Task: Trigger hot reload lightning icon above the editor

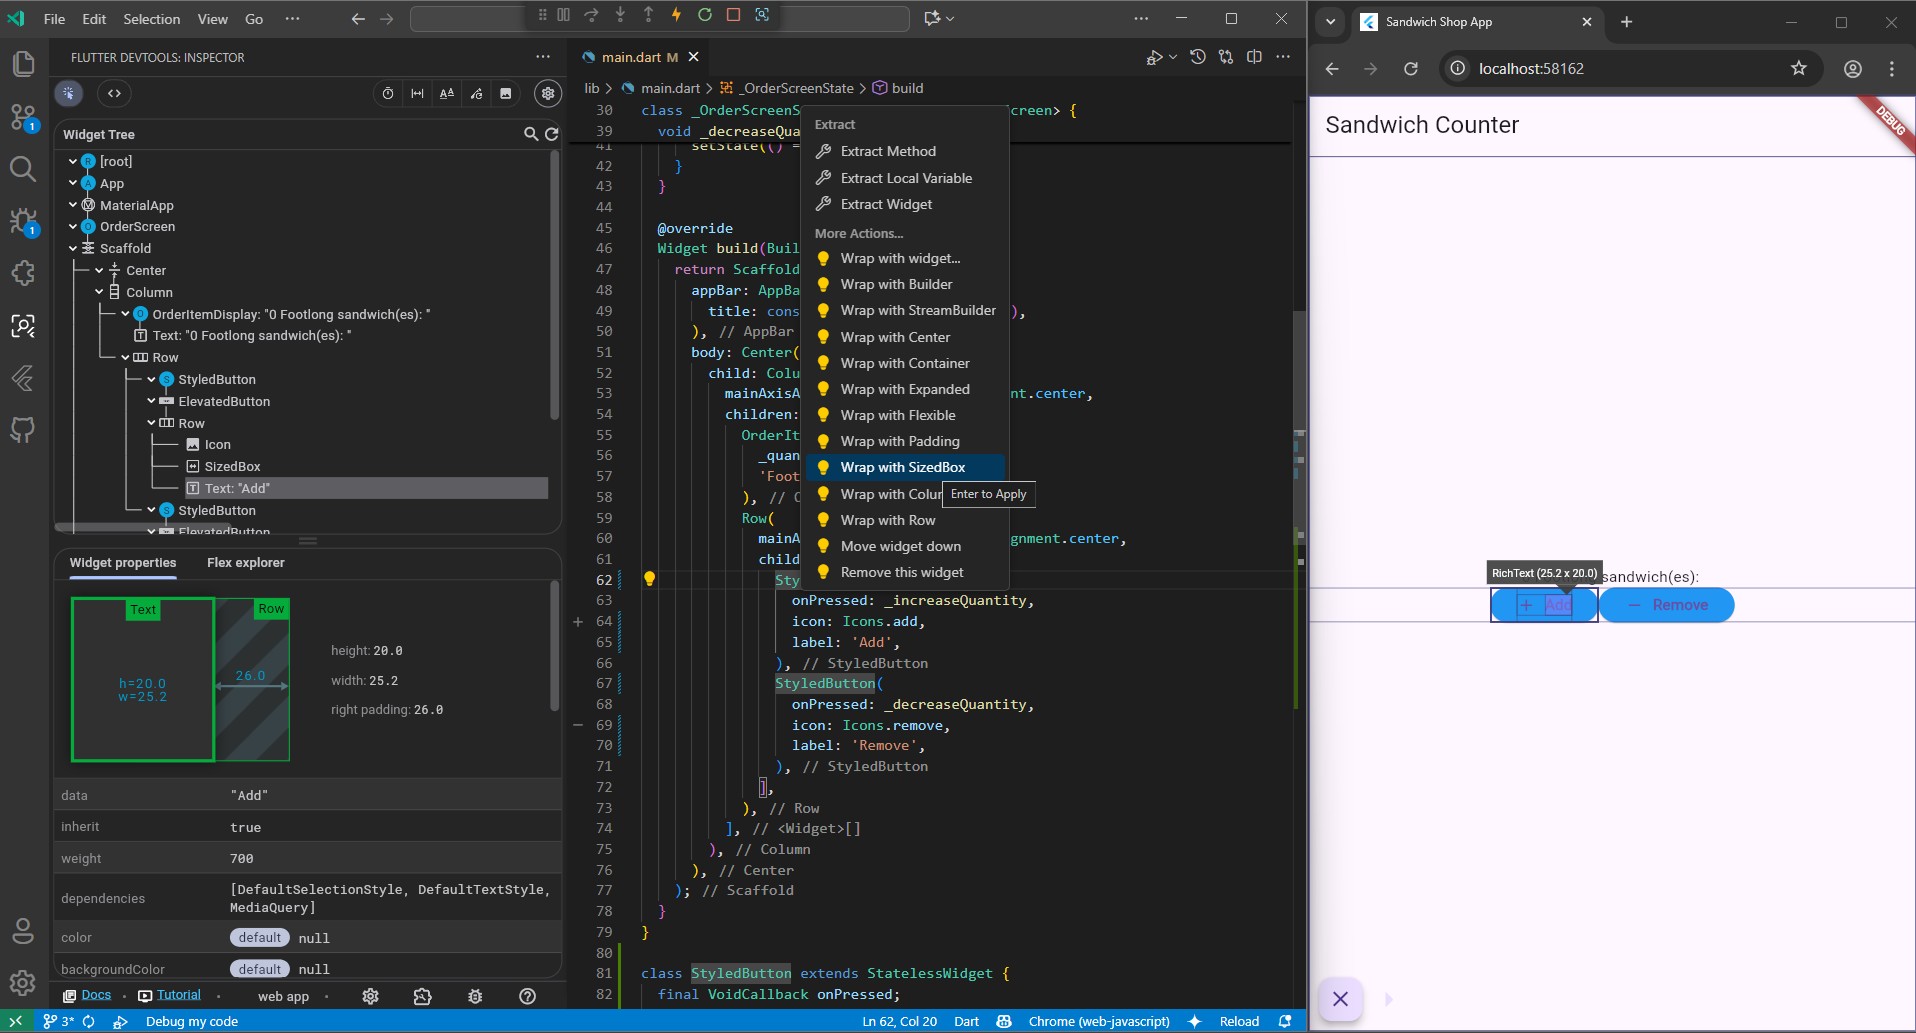Action: [678, 15]
